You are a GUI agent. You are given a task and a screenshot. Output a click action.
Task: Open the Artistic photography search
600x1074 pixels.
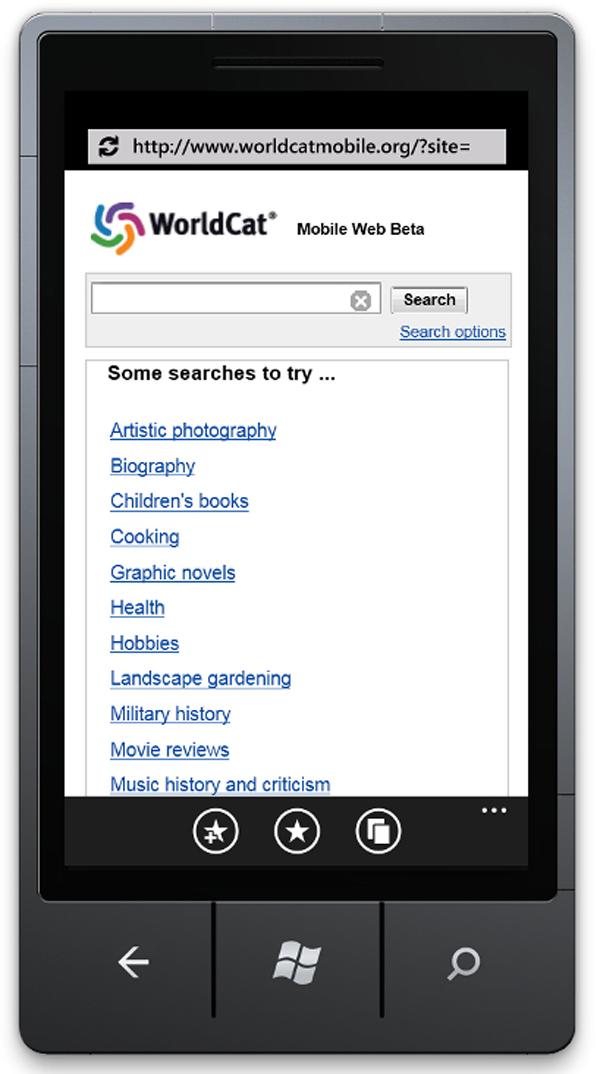193,431
